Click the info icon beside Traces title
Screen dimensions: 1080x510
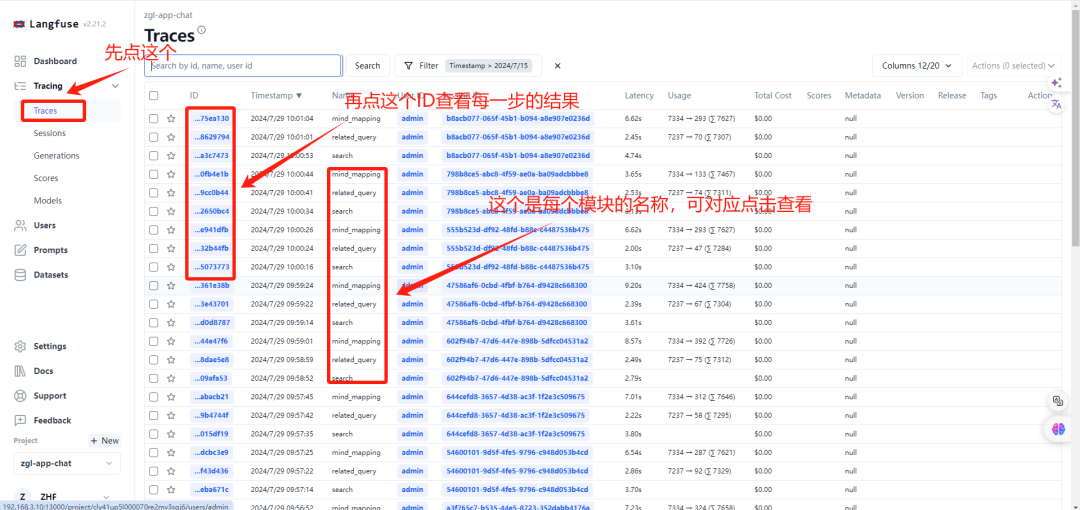pyautogui.click(x=202, y=30)
